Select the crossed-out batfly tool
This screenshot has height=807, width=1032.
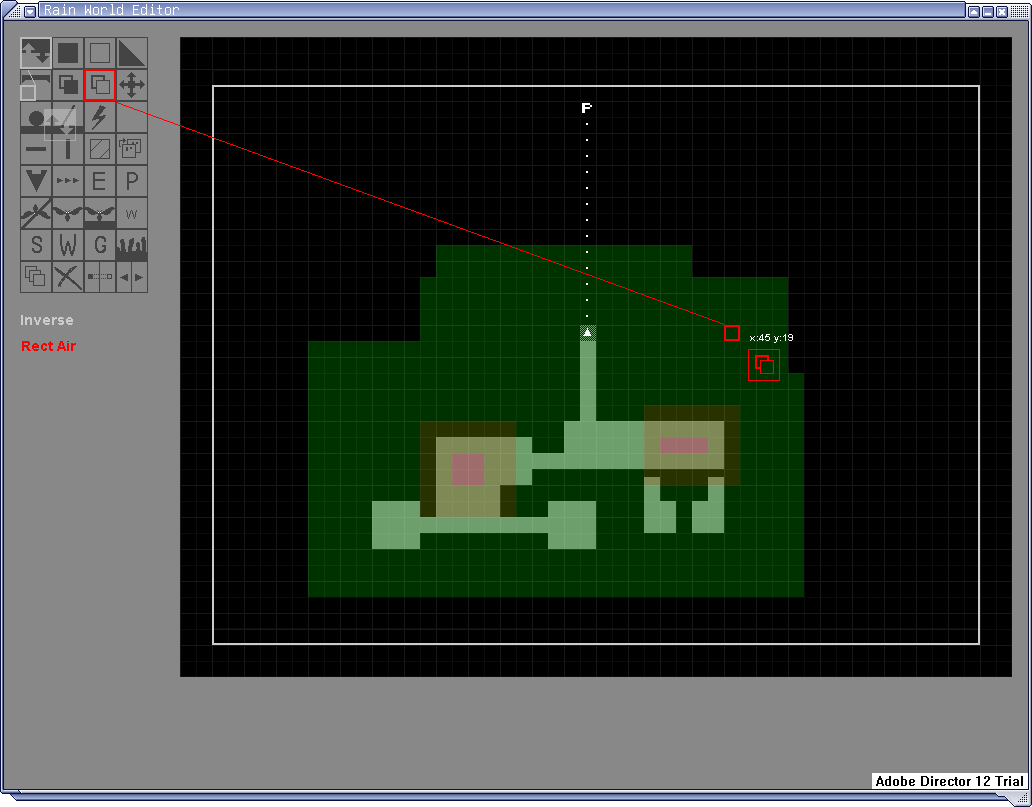click(x=35, y=213)
